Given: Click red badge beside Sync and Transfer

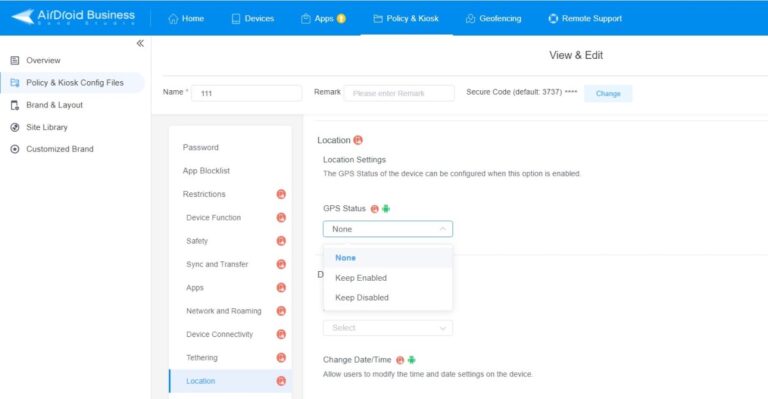Looking at the screenshot, I should tap(281, 264).
